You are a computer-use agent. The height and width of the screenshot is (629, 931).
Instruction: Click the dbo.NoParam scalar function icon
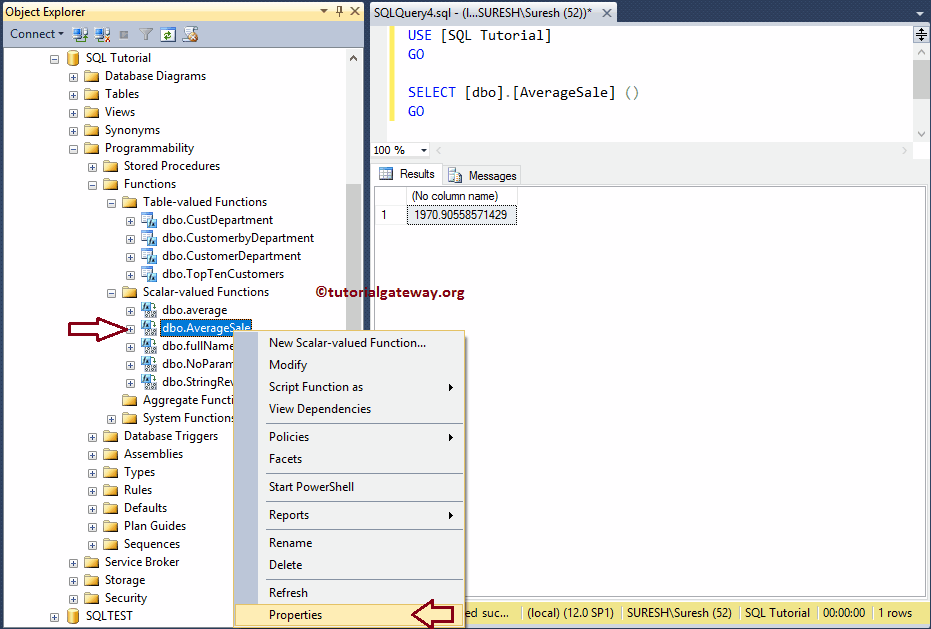coord(149,364)
